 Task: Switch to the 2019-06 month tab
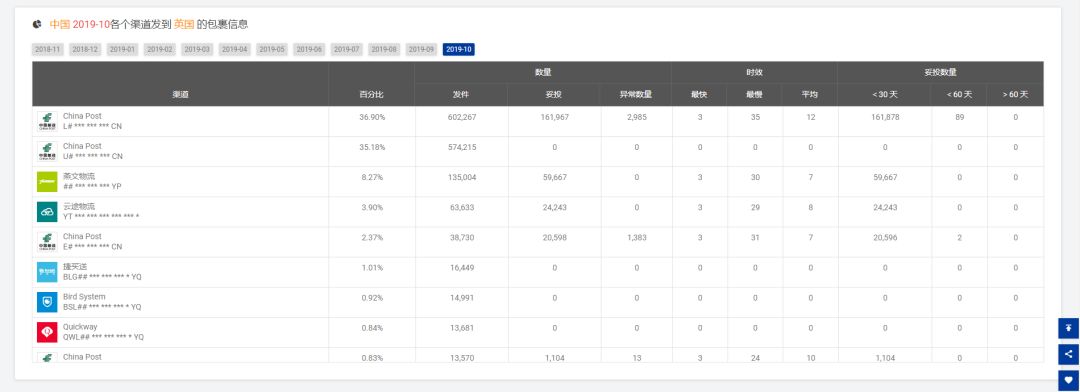(309, 50)
